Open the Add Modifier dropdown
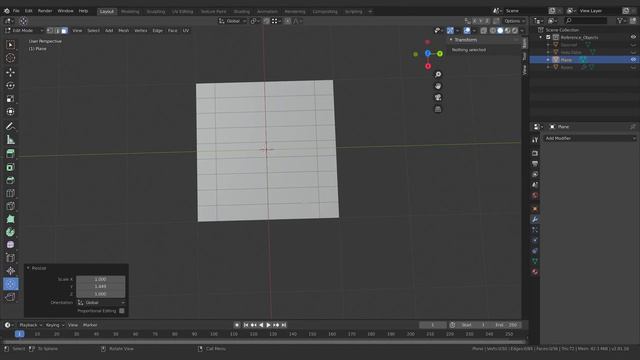This screenshot has height=360, width=640. pos(590,138)
